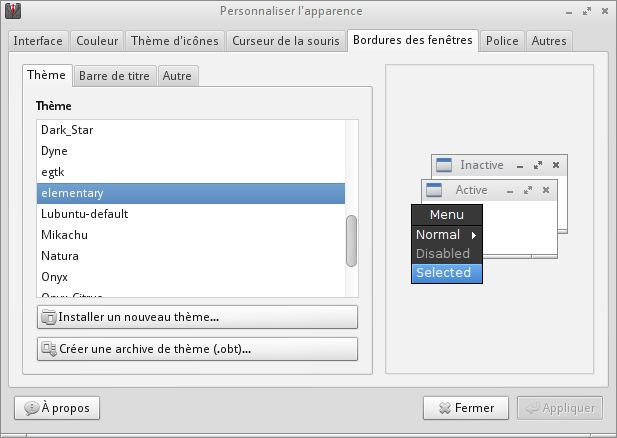Click minimize icon of Inactive preview window
The height and width of the screenshot is (438, 617).
[x=520, y=166]
